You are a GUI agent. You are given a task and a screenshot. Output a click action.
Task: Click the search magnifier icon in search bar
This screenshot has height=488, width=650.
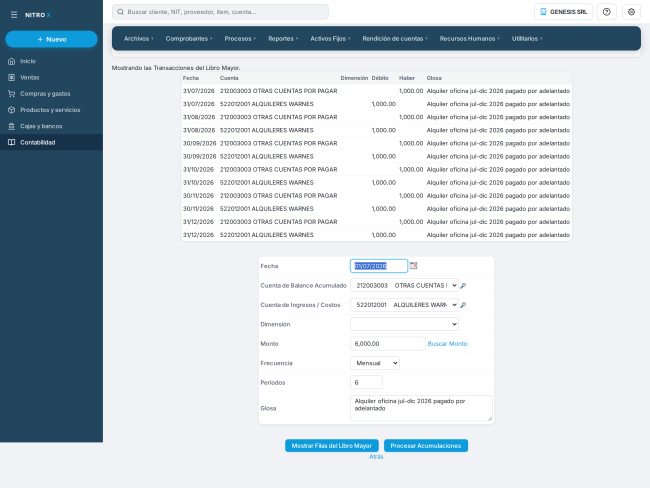click(120, 12)
